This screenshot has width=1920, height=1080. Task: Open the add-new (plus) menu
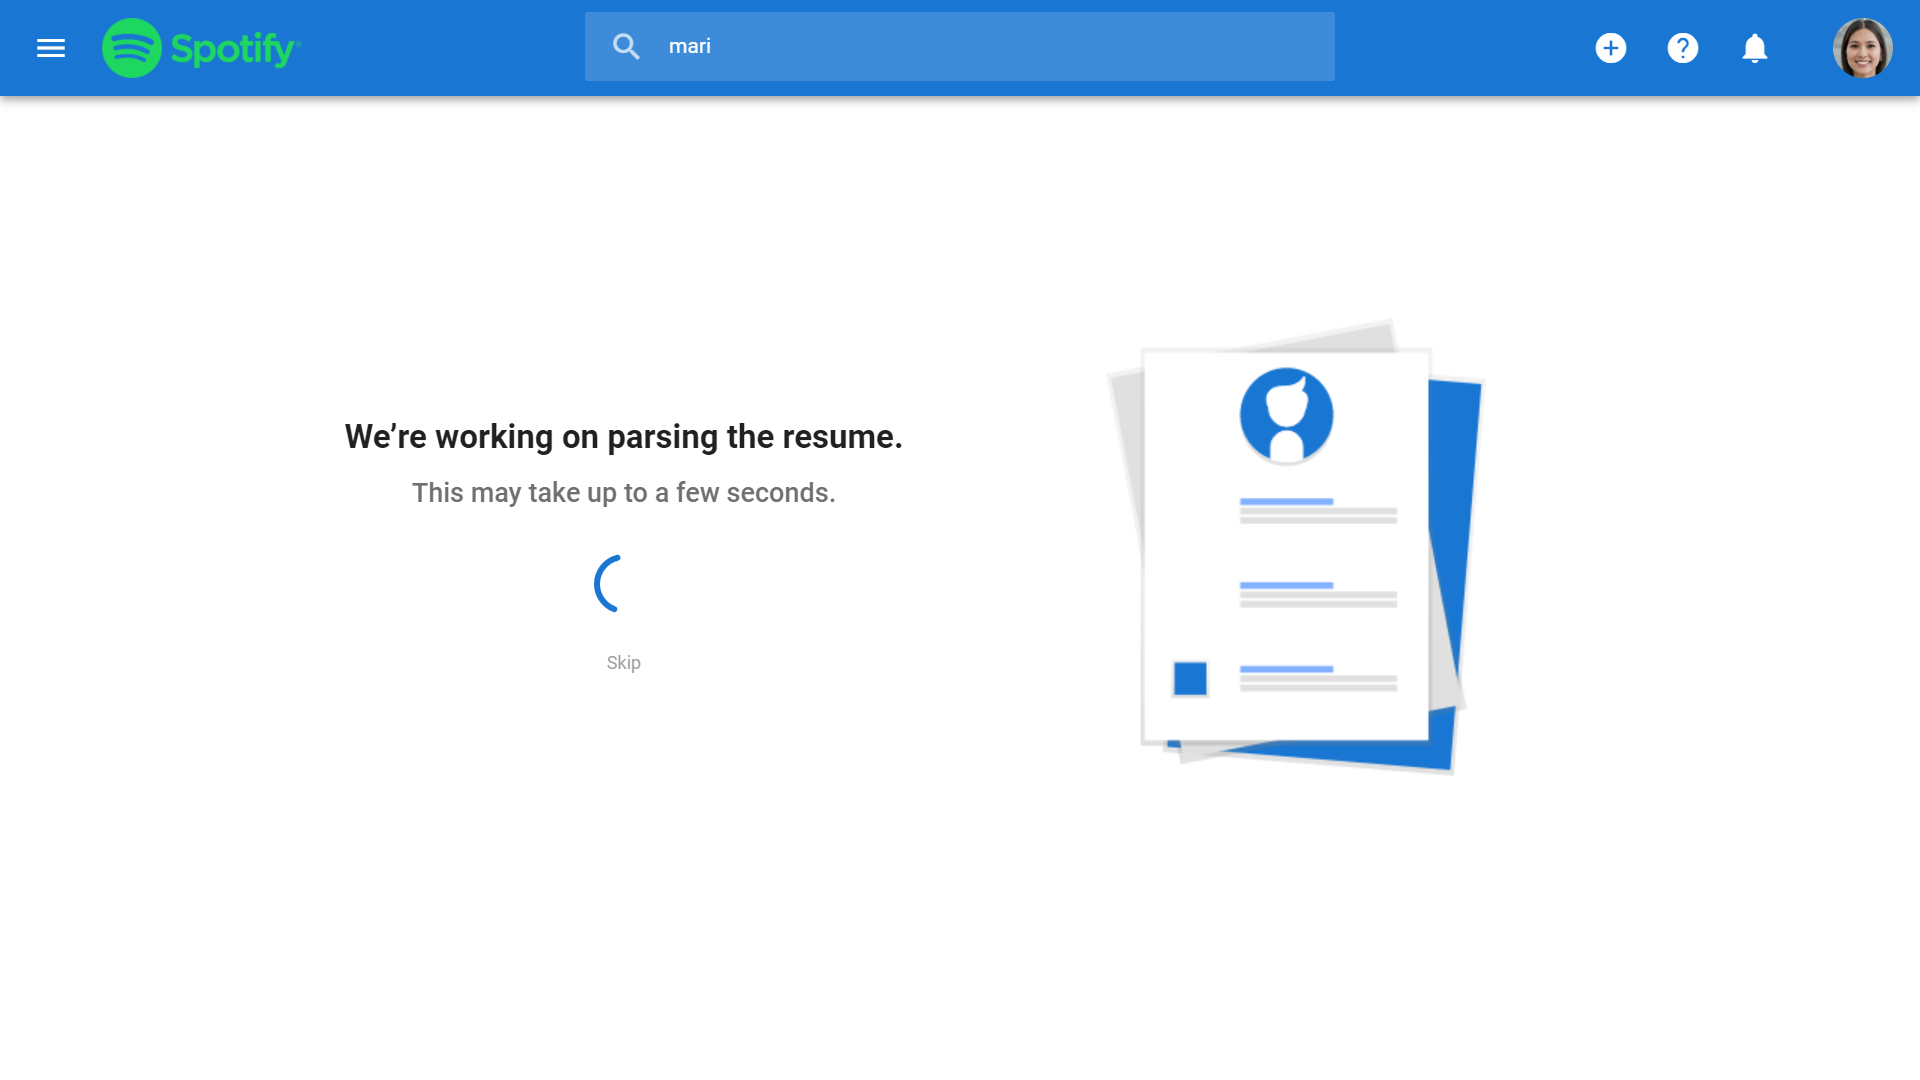(x=1610, y=47)
